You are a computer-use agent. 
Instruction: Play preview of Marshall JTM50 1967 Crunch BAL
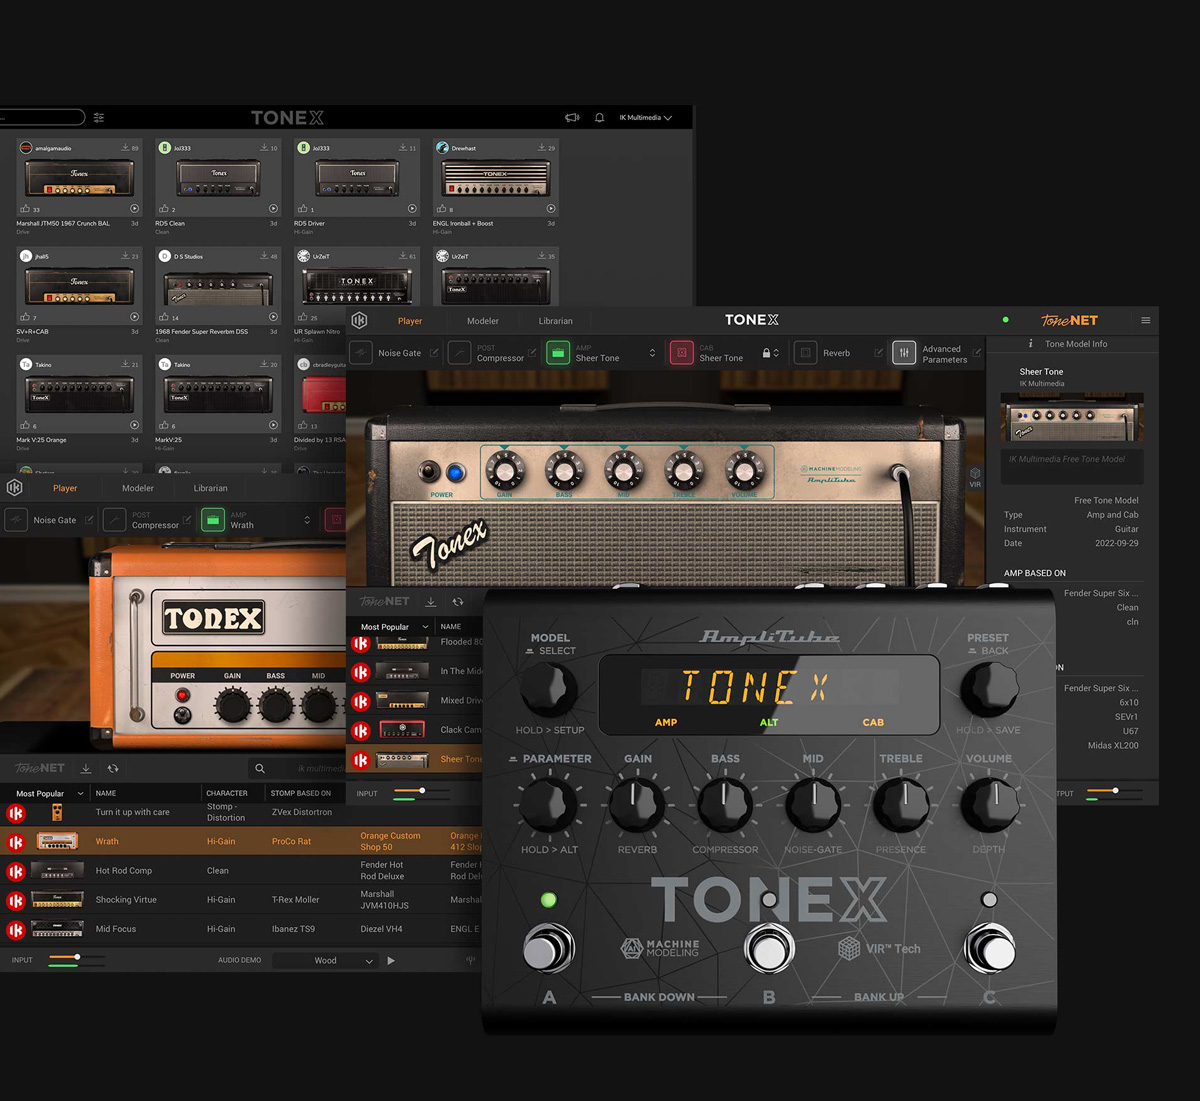point(134,209)
